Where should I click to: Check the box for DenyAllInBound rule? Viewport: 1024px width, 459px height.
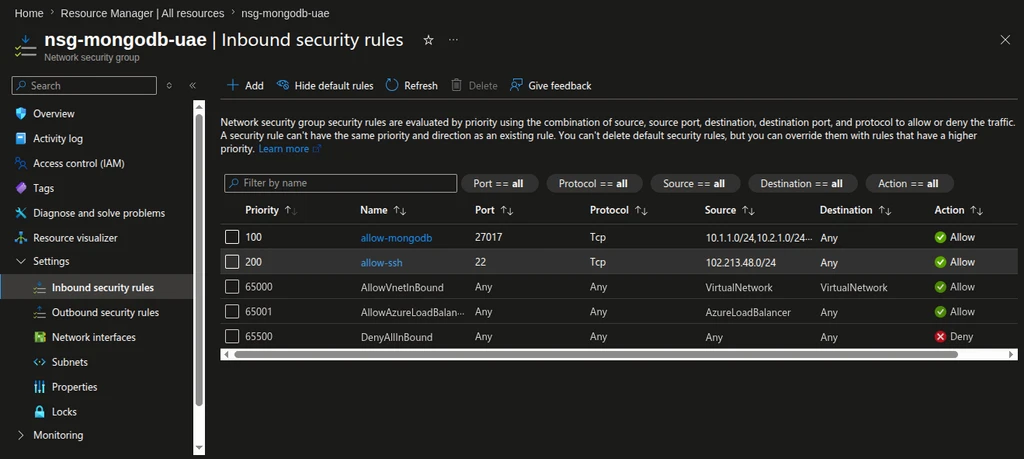[x=232, y=336]
